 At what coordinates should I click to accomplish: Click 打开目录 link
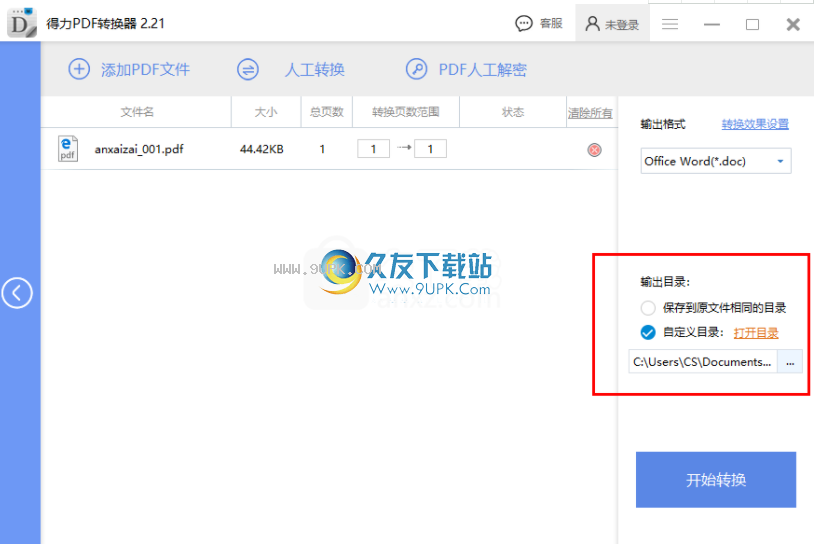pos(756,333)
